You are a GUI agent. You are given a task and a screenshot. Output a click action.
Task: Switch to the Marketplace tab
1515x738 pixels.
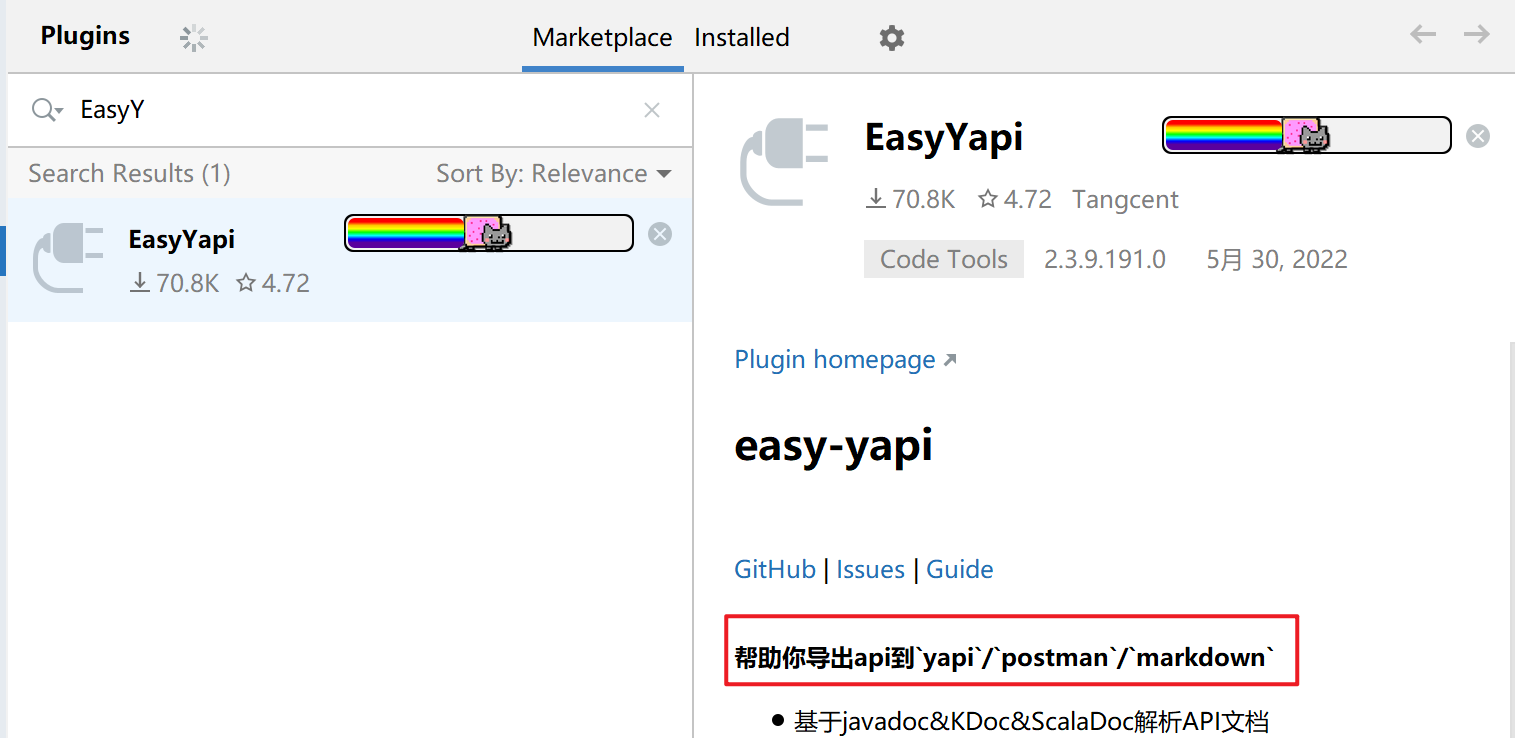[x=602, y=38]
